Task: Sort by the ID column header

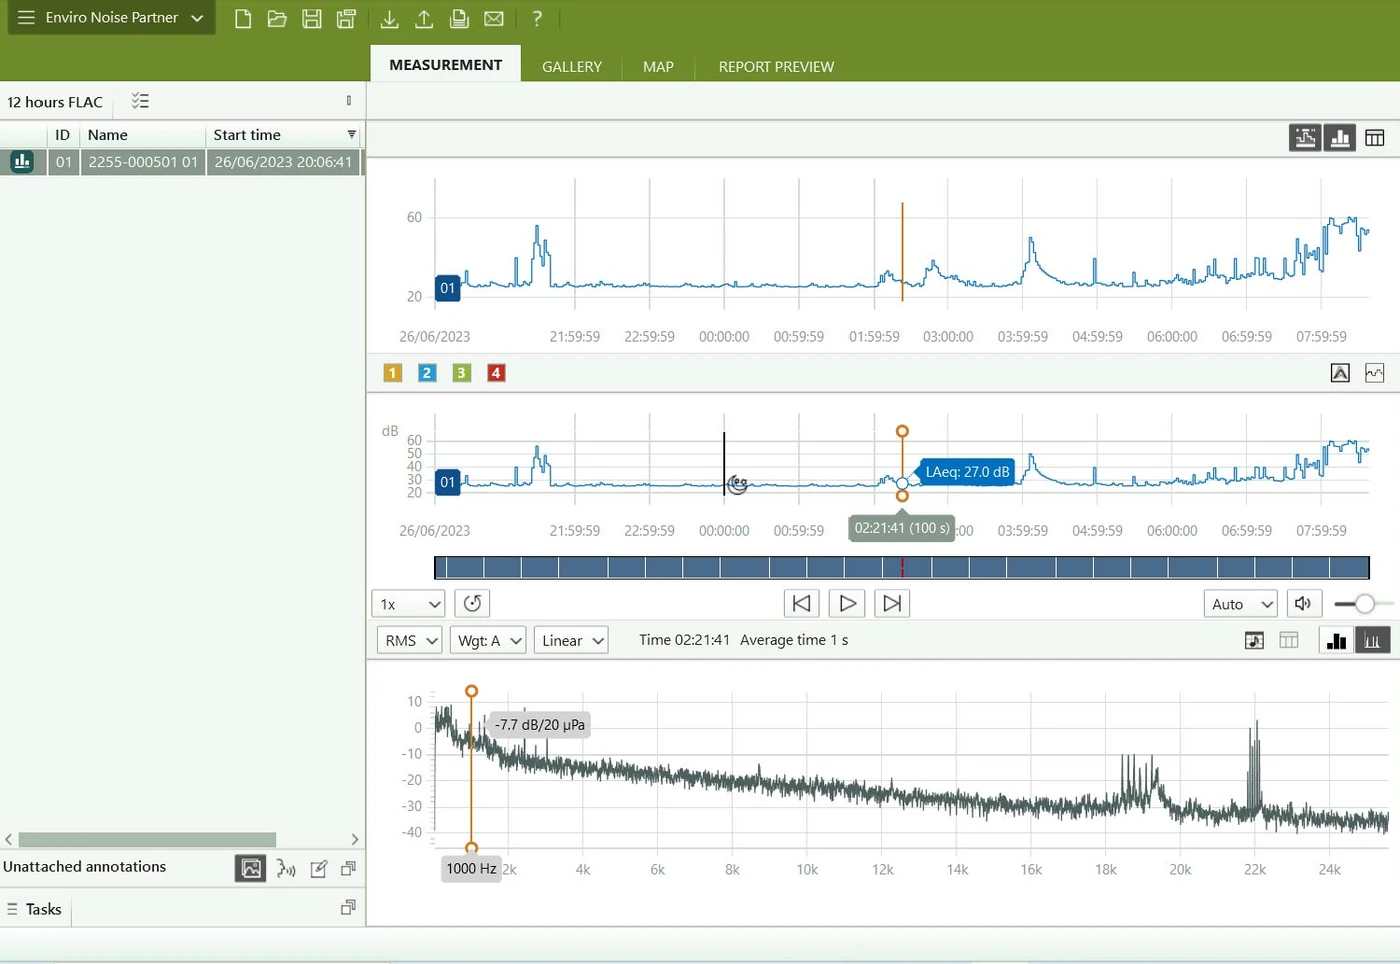Action: [x=63, y=135]
